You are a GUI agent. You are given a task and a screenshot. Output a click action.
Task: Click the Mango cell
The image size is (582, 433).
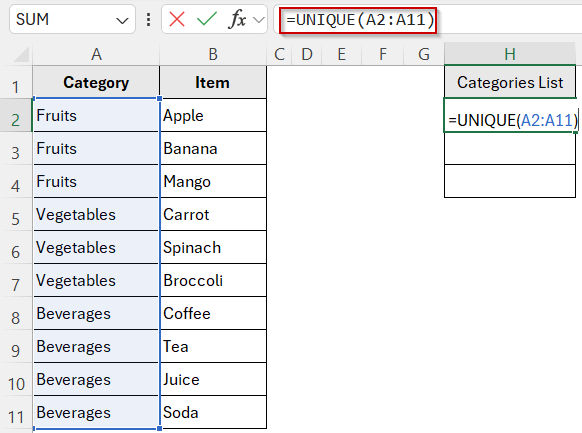[213, 181]
